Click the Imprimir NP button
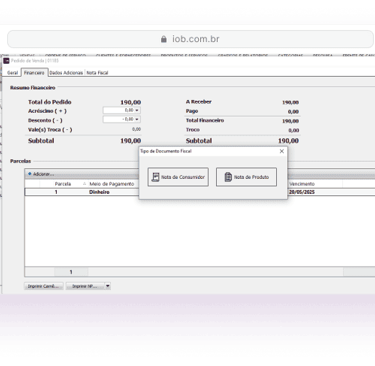This screenshot has width=375, height=366. (x=85, y=286)
